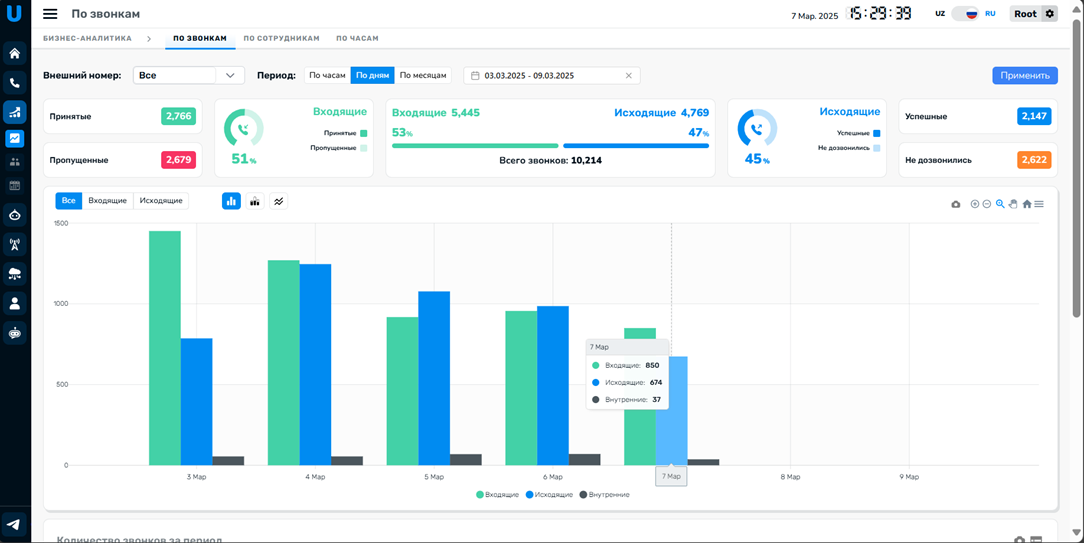Toggle the Внутренние series in chart legend
The height and width of the screenshot is (543, 1084).
point(604,495)
